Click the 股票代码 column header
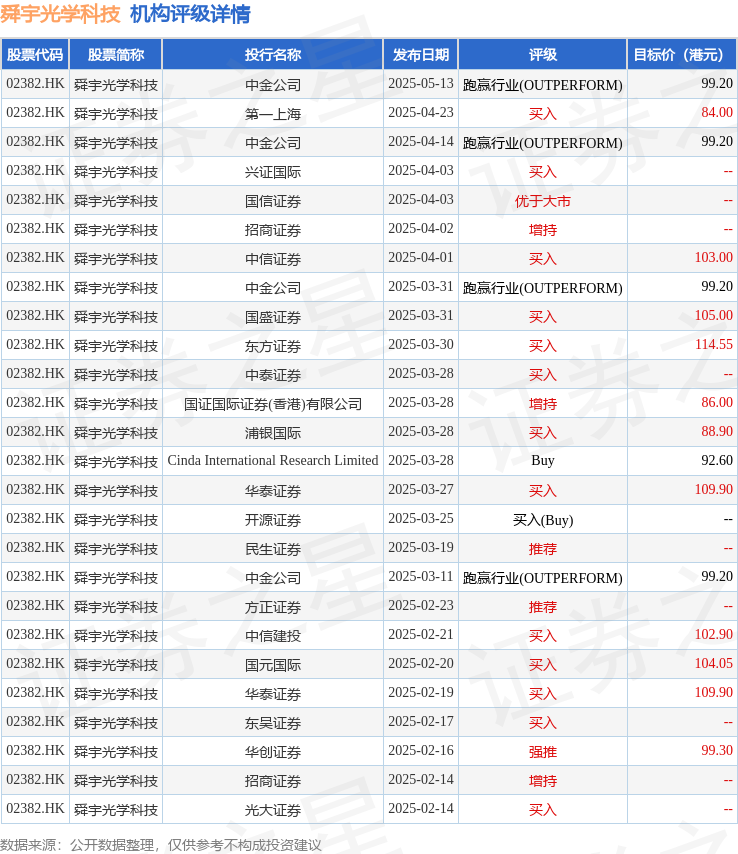Viewport: 738px width, 854px height. click(35, 54)
